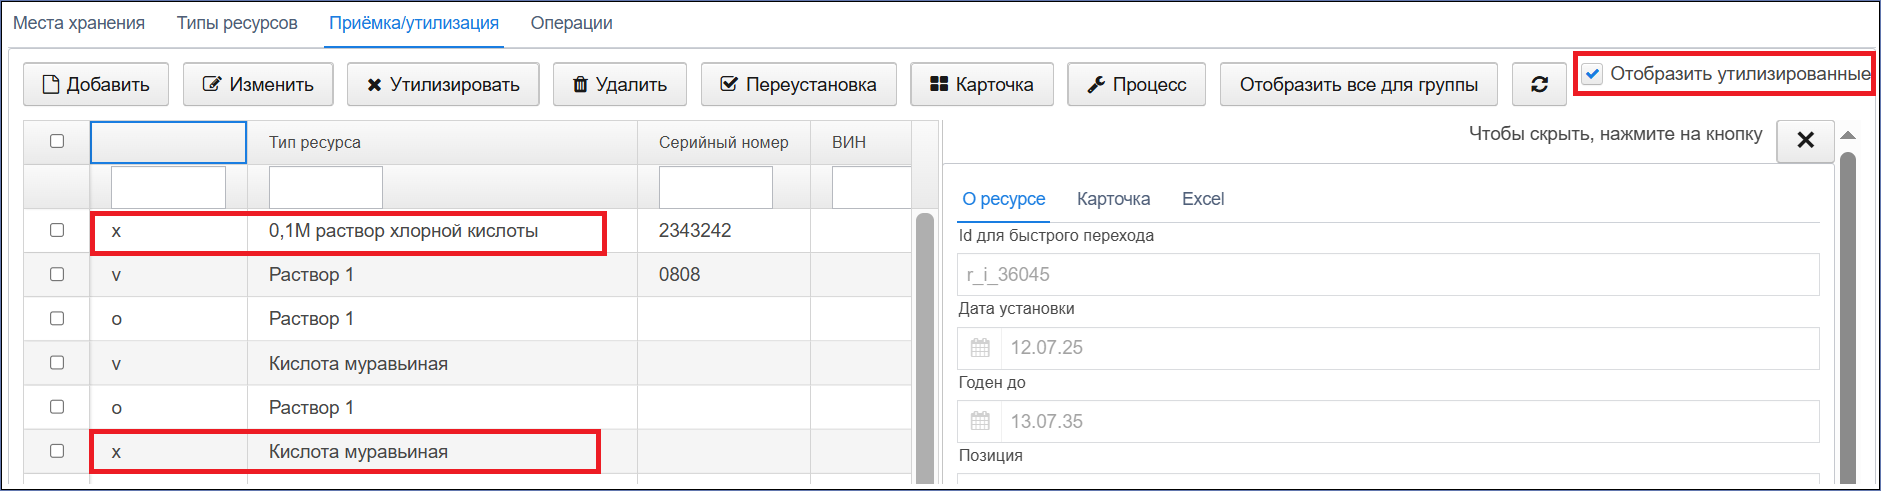Open Карточка tab in details panel
1881x491 pixels.
(x=1113, y=199)
